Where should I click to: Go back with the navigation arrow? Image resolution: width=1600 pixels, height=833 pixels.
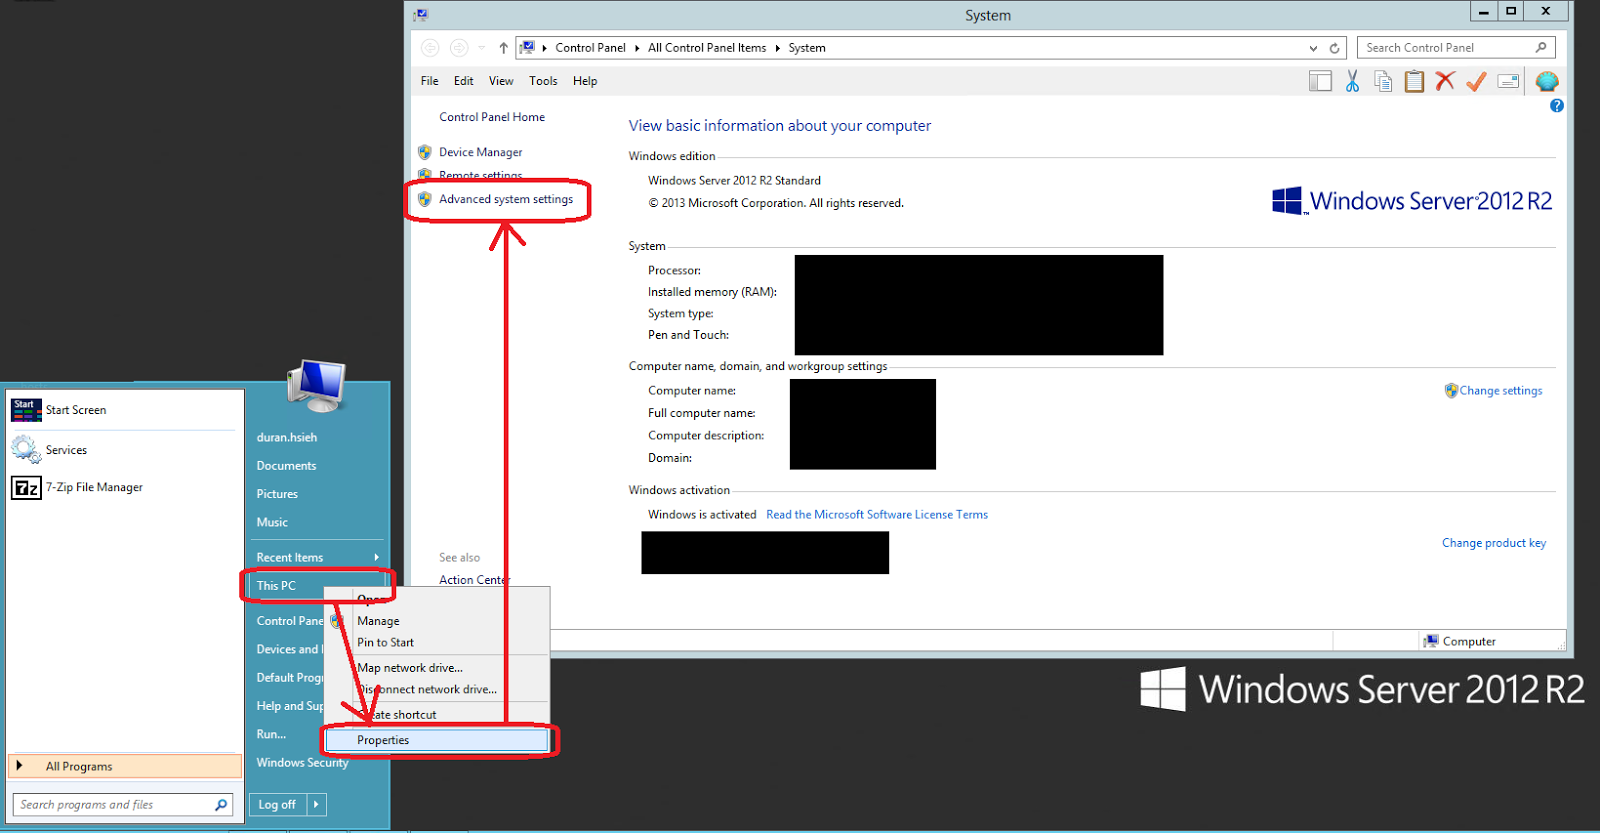(x=430, y=48)
